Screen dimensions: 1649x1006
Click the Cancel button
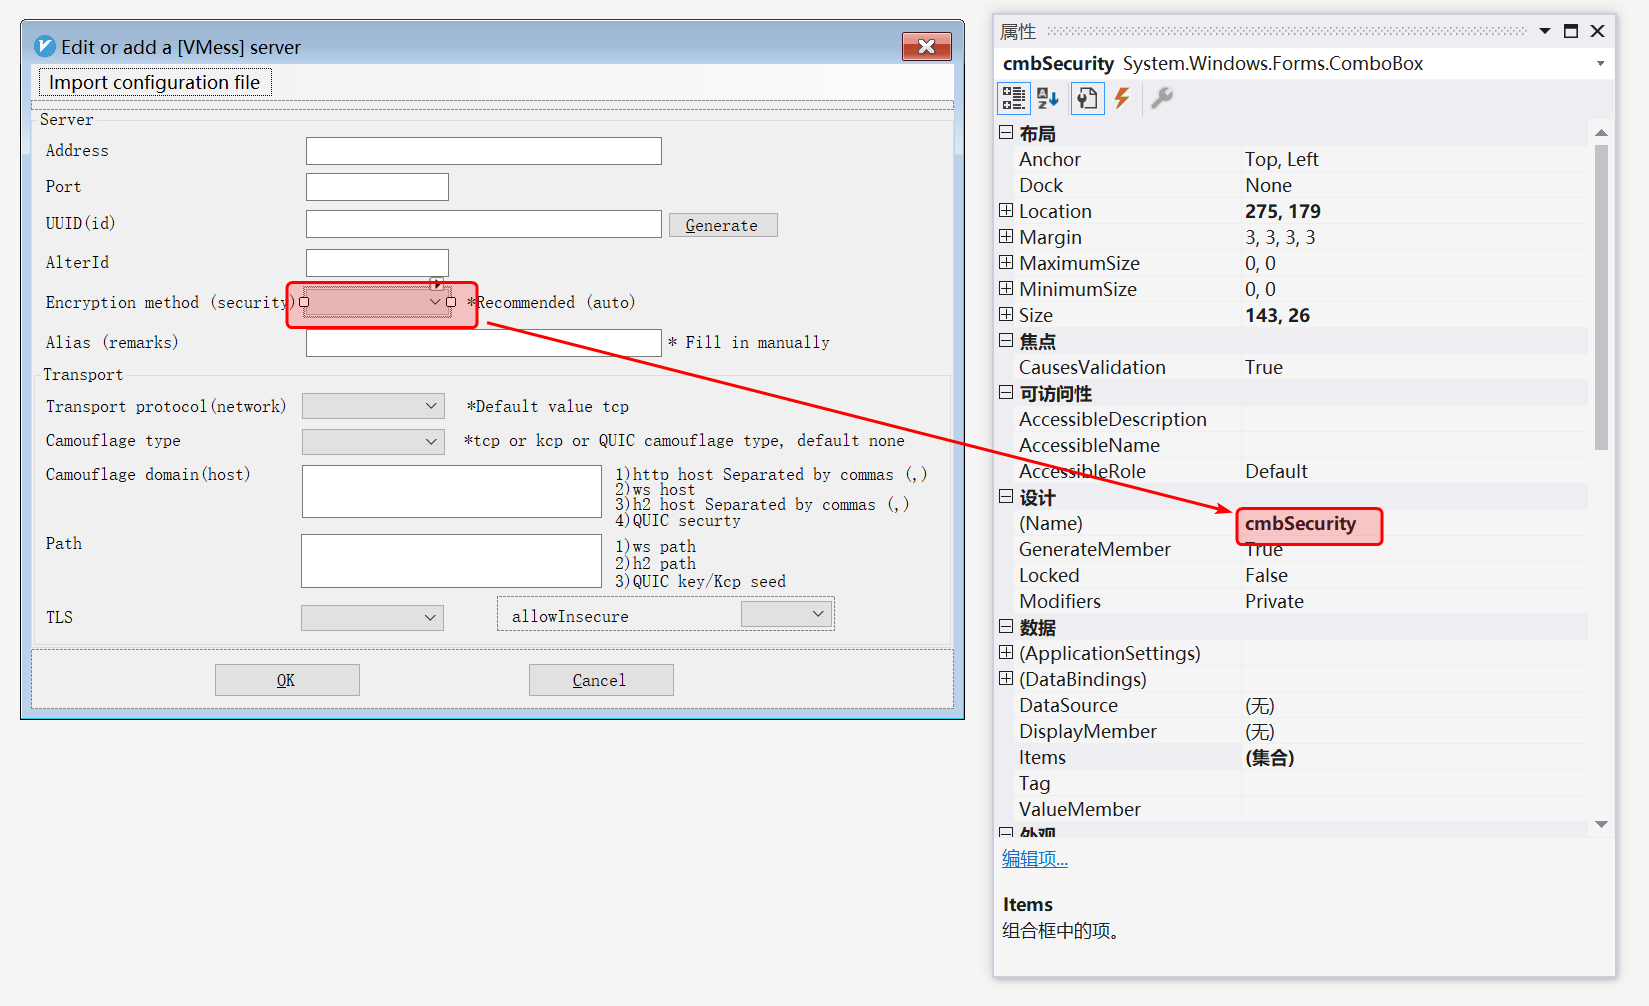pos(600,680)
